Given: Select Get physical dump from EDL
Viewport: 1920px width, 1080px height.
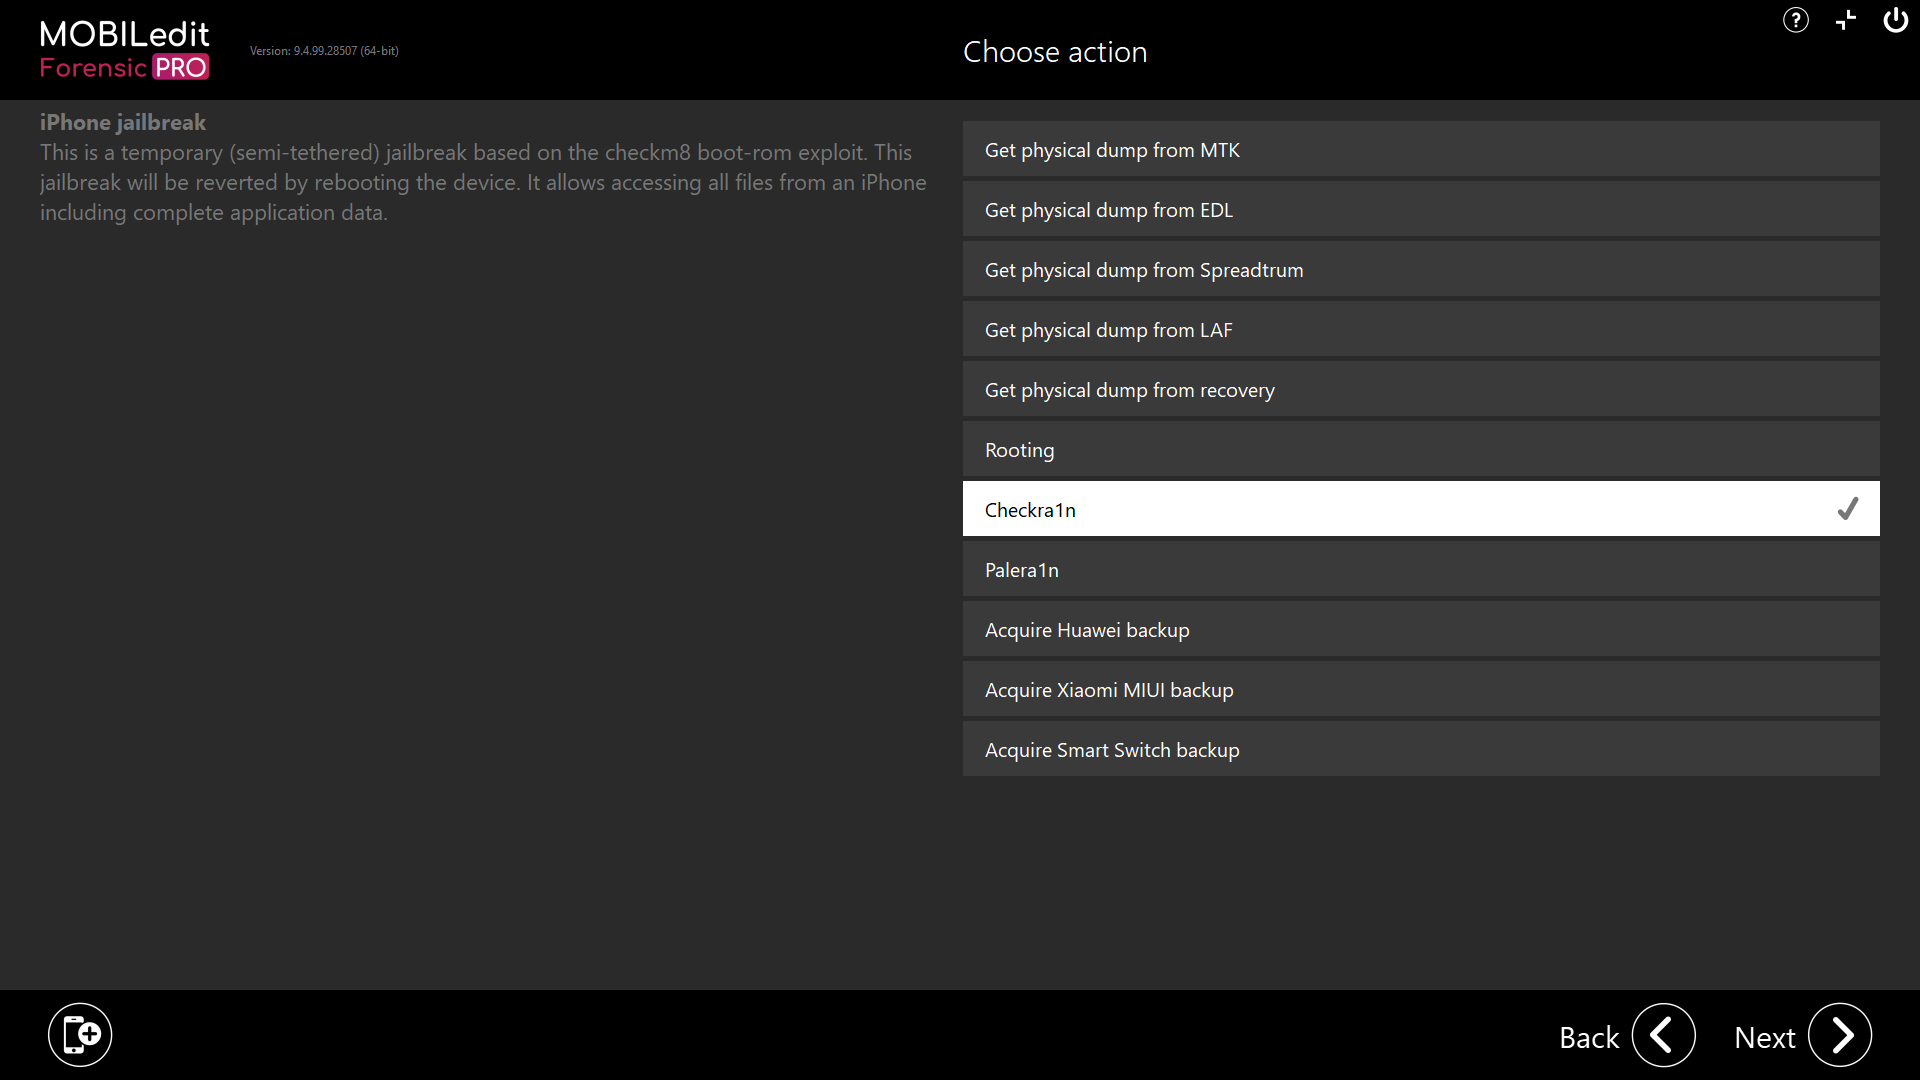Looking at the screenshot, I should pos(1420,209).
